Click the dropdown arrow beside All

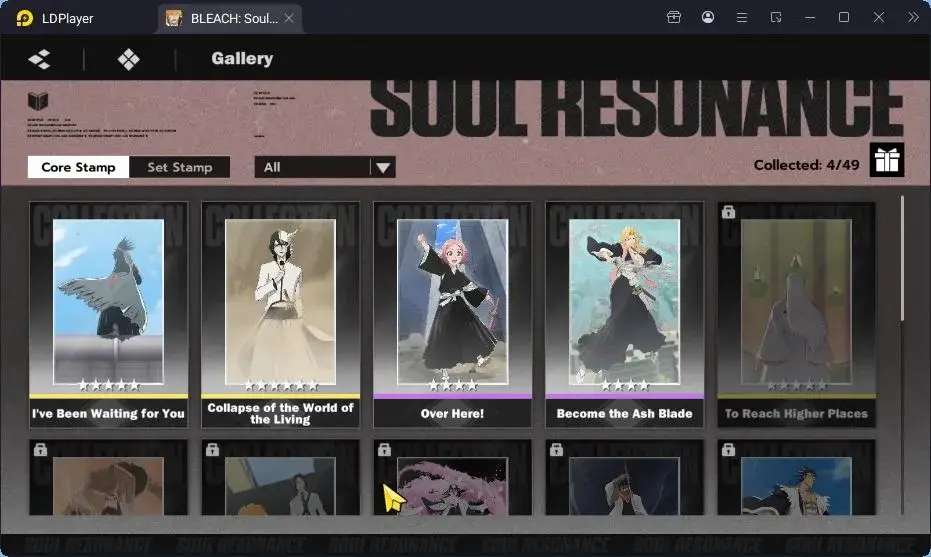tap(383, 167)
